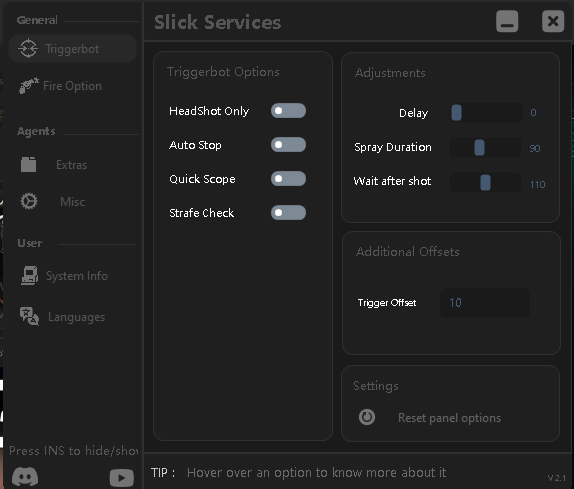
Task: Open the Misc menu label
Action: tap(72, 202)
